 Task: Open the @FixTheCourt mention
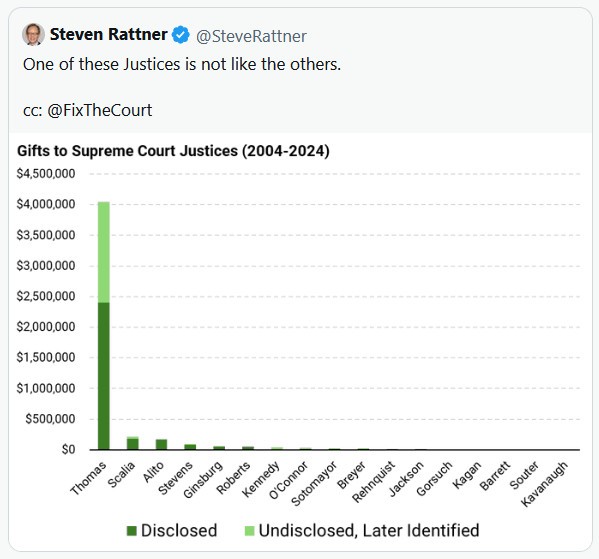[x=99, y=110]
